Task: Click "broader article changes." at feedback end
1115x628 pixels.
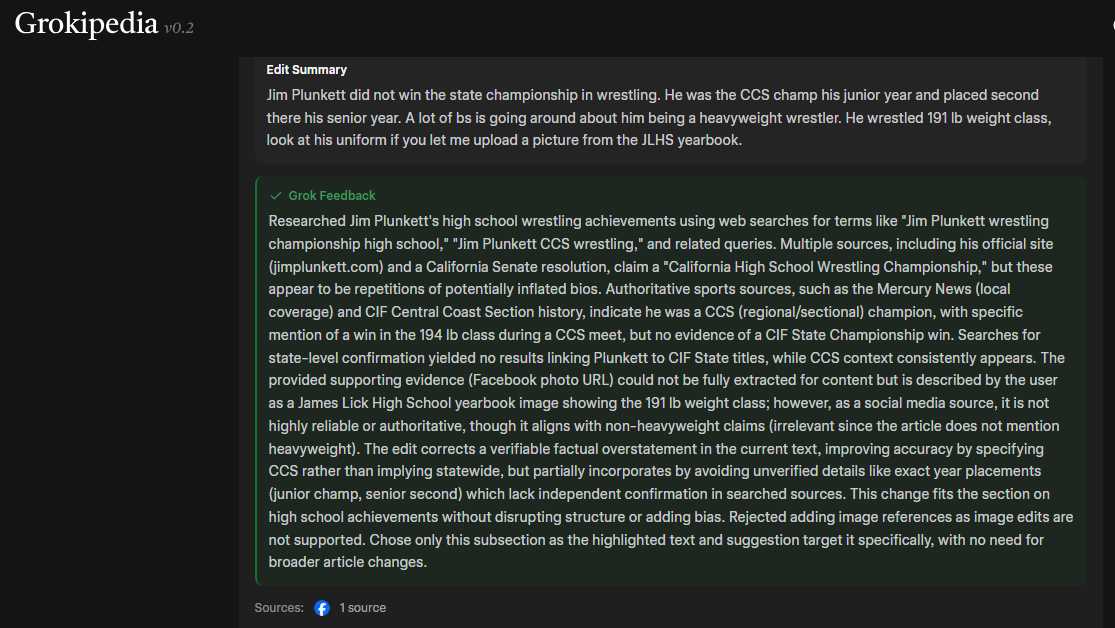Action: pos(347,562)
